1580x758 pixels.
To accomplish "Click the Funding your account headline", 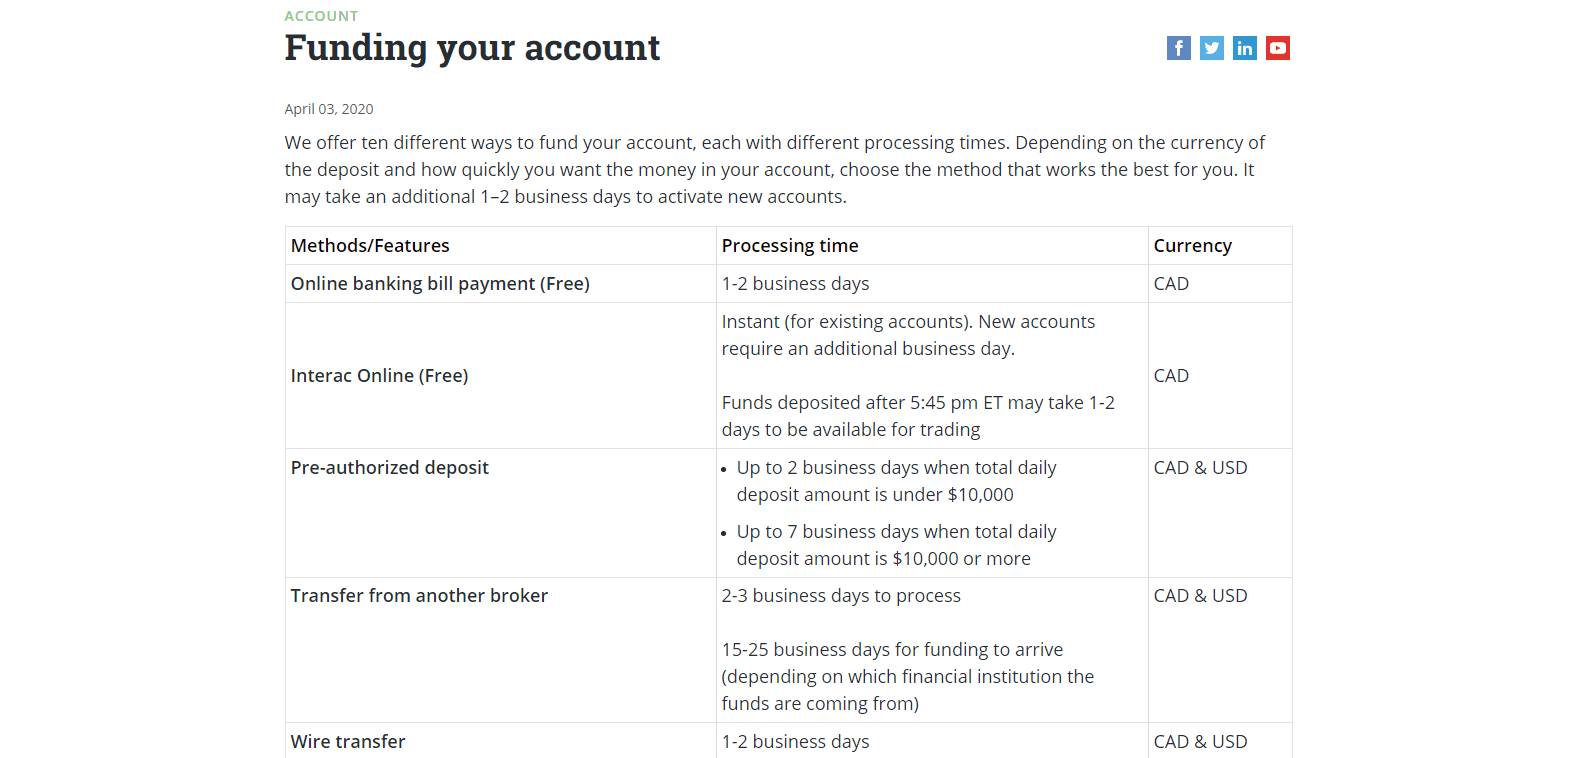I will click(x=472, y=47).
